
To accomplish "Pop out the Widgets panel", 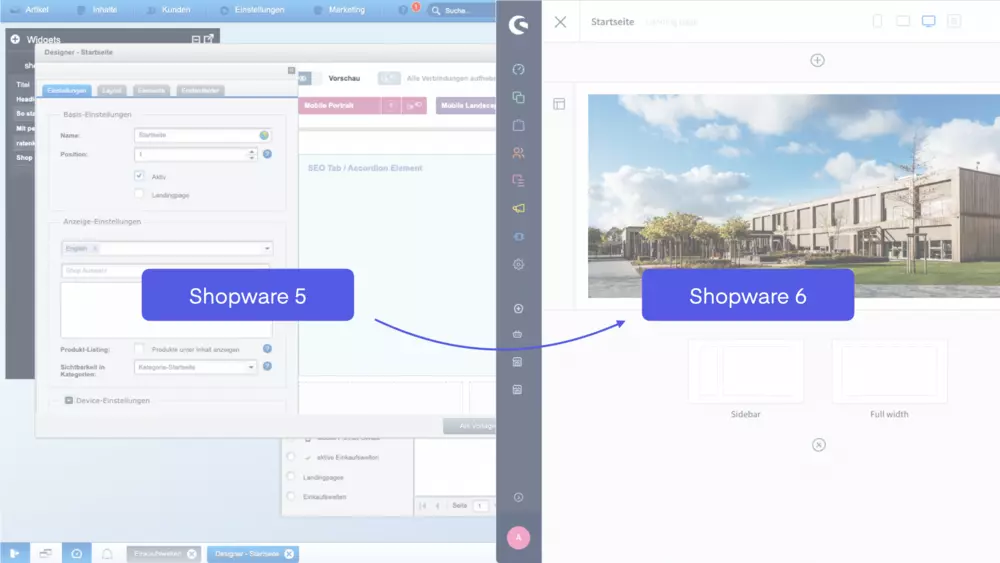I will click(x=209, y=39).
